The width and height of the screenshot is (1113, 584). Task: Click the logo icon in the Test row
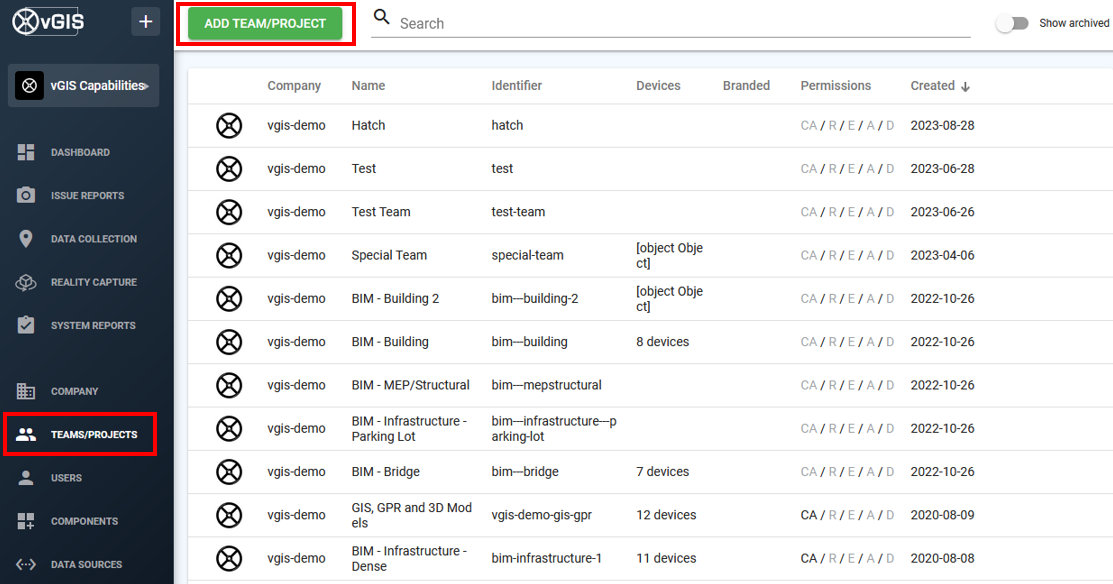point(229,169)
